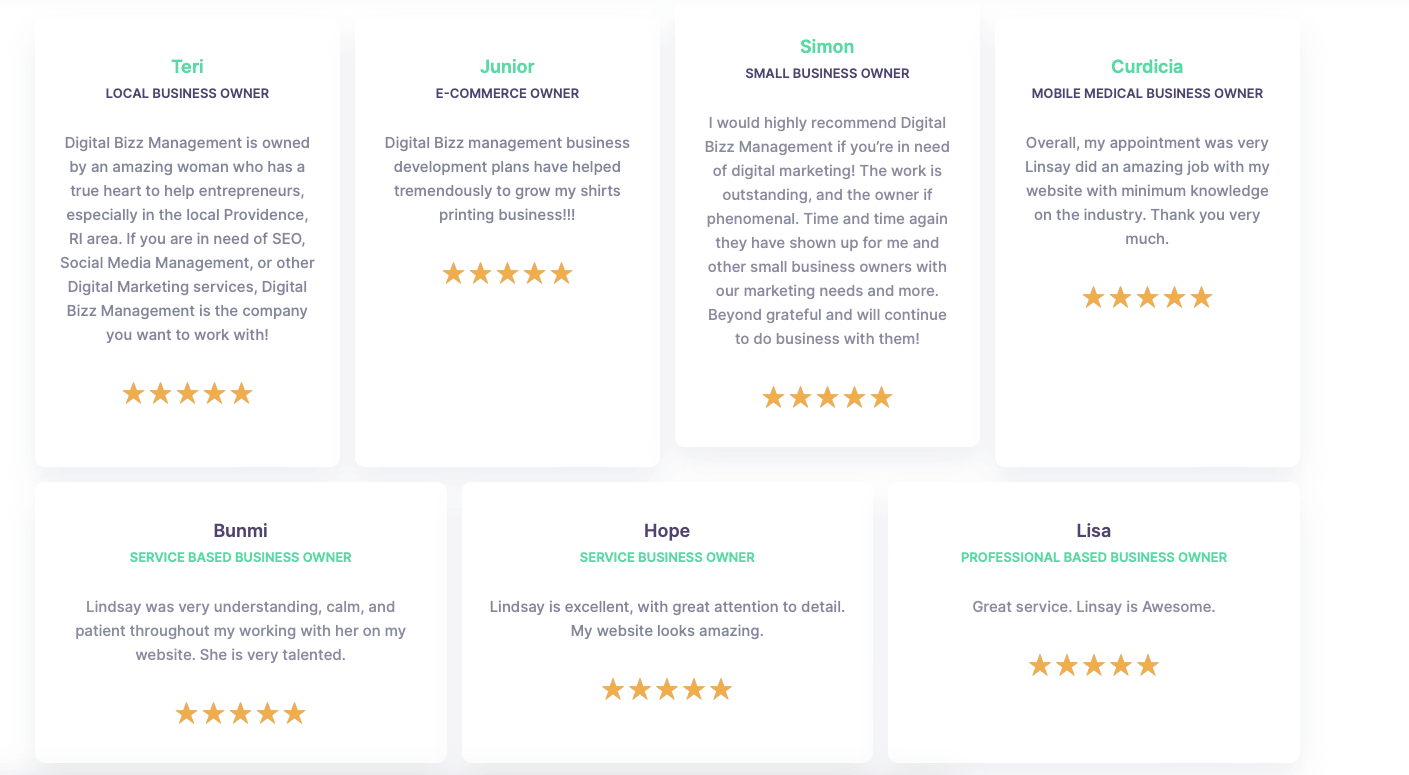Click the first star in Curdicia's rating

pos(1093,298)
